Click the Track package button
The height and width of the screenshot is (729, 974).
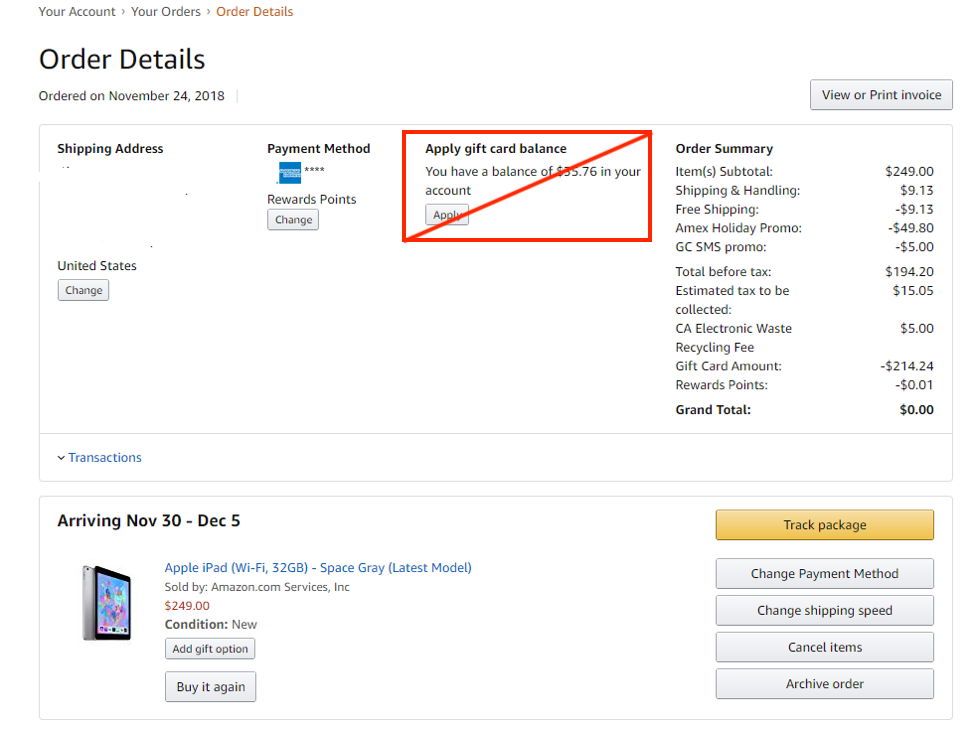[x=824, y=525]
